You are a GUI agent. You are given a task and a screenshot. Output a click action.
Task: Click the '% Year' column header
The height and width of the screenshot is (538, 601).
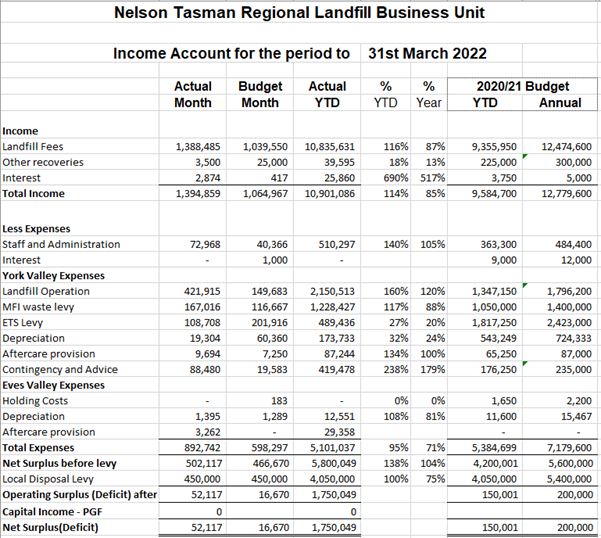tap(429, 95)
